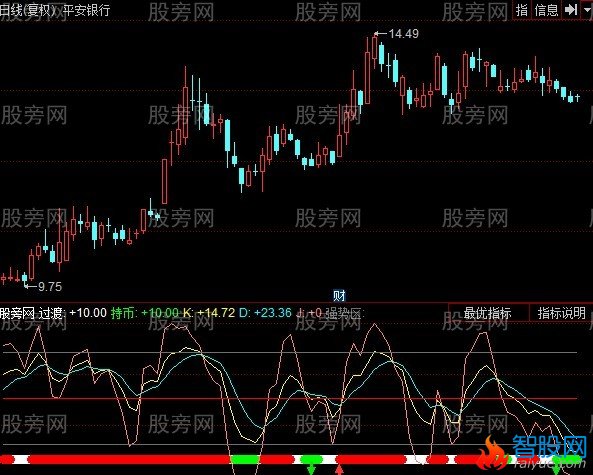Image resolution: width=593 pixels, height=475 pixels.
Task: Click the first green down-arrow signal
Action: tap(311, 469)
